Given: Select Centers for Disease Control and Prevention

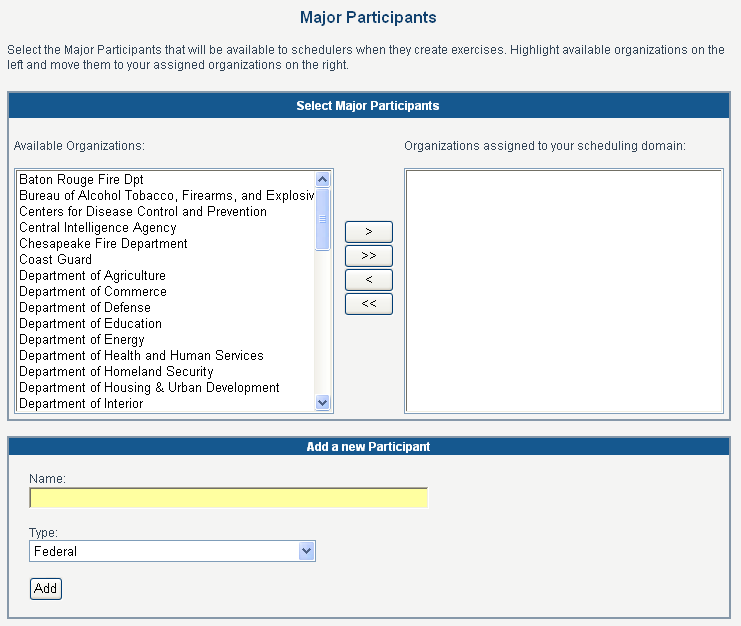Looking at the screenshot, I should [x=166, y=212].
